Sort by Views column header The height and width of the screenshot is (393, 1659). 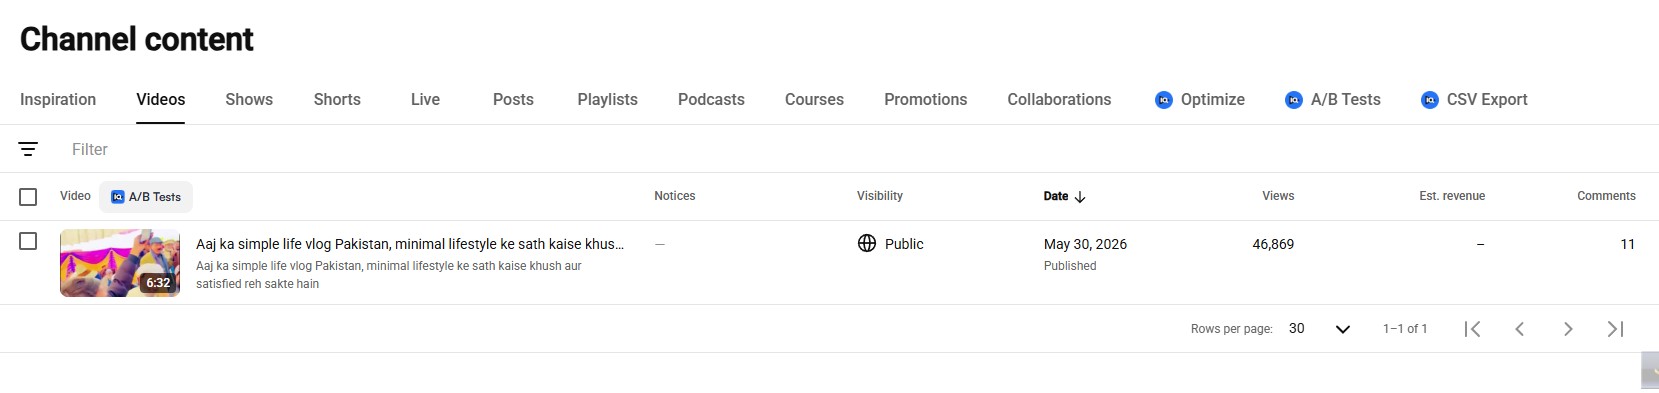(x=1278, y=196)
